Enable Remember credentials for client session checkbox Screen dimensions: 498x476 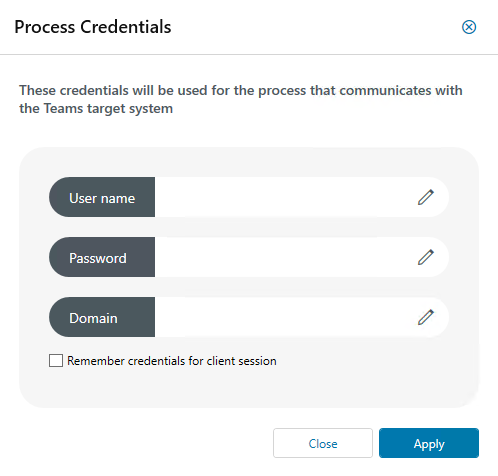pos(56,361)
